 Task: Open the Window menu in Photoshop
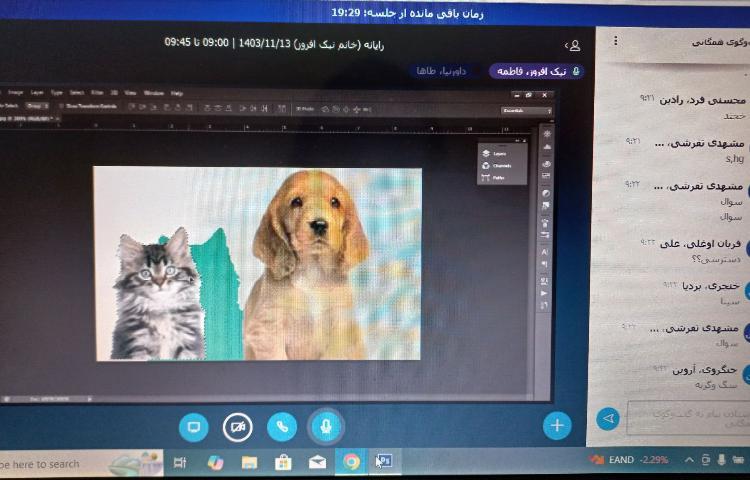click(x=153, y=92)
